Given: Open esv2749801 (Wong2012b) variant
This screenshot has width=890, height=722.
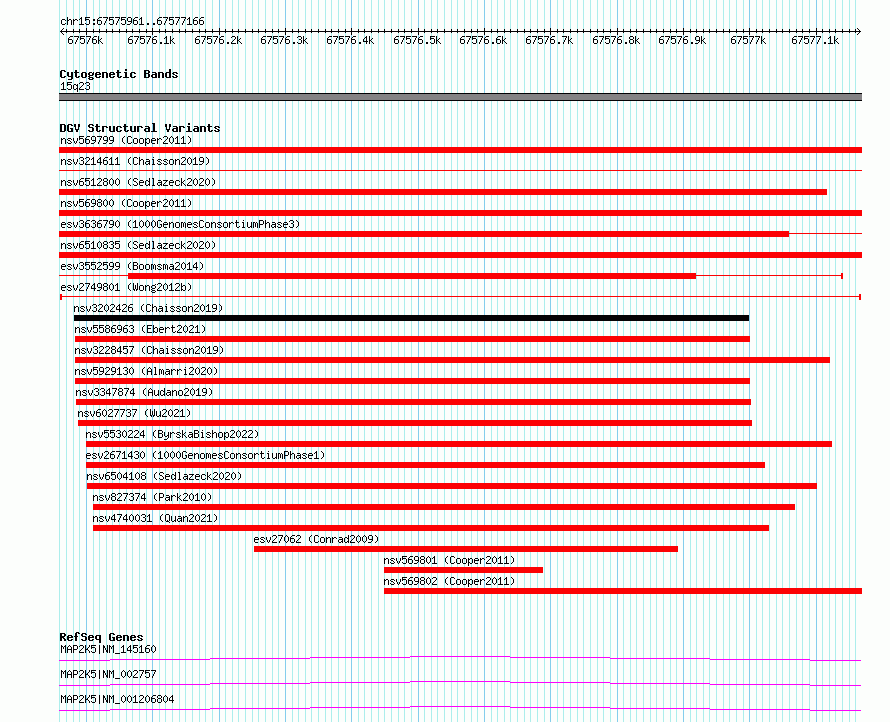Looking at the screenshot, I should point(126,287).
